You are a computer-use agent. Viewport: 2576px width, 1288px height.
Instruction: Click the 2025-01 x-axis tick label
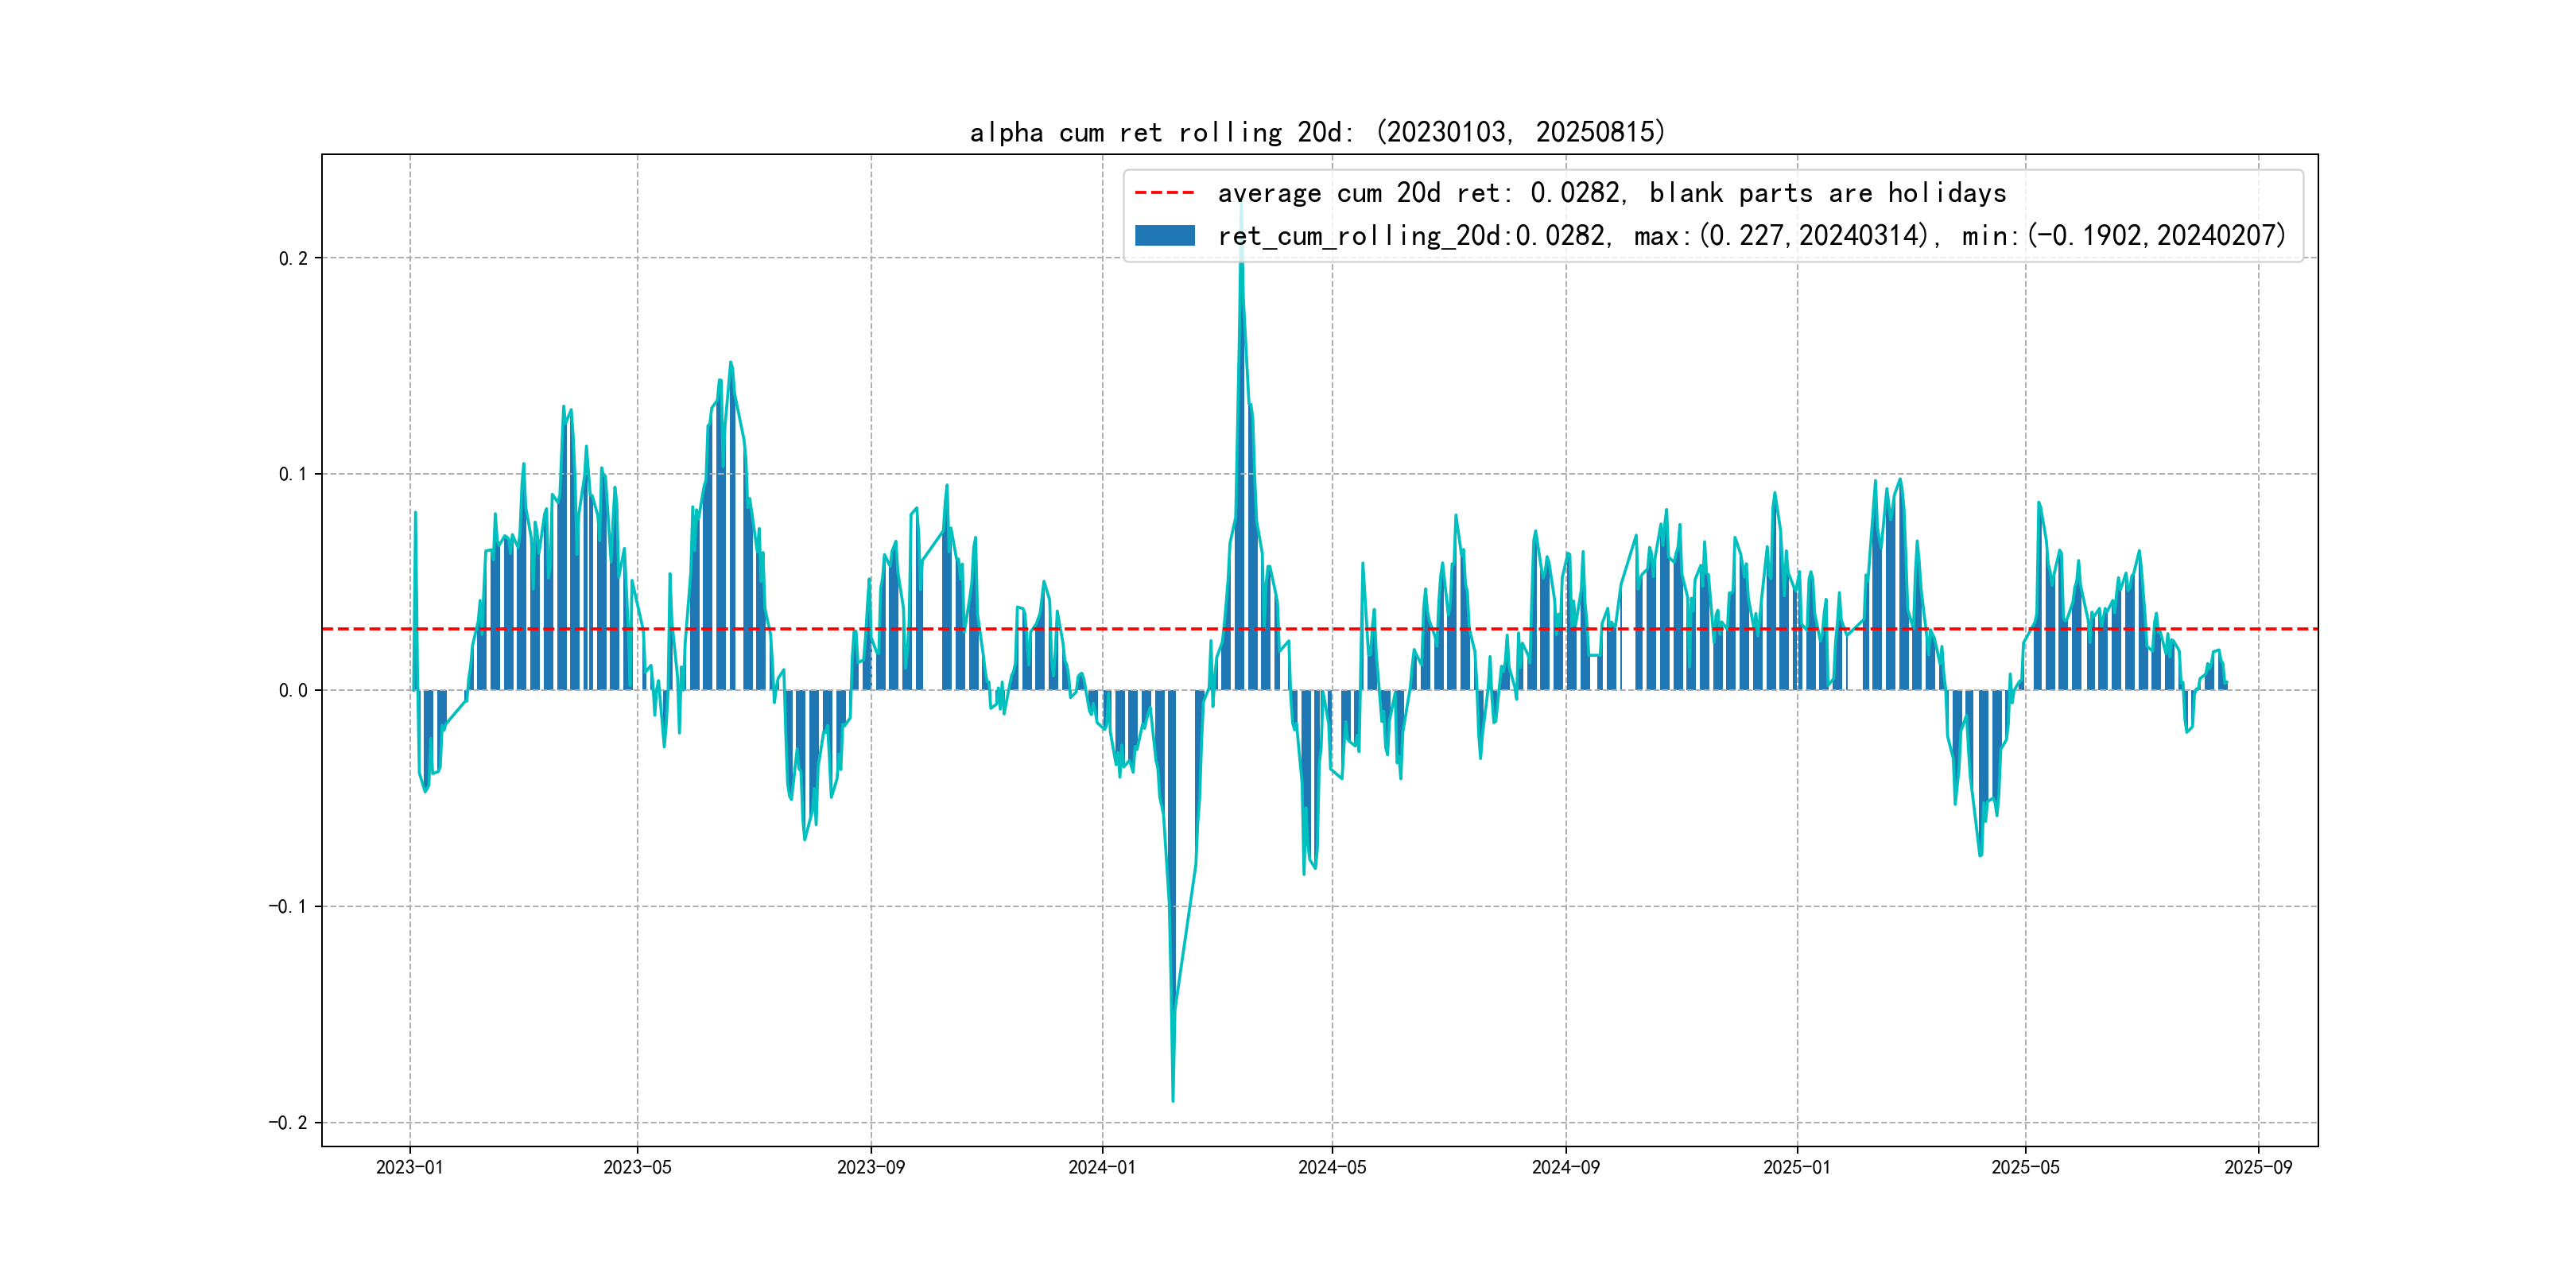pos(1796,1167)
